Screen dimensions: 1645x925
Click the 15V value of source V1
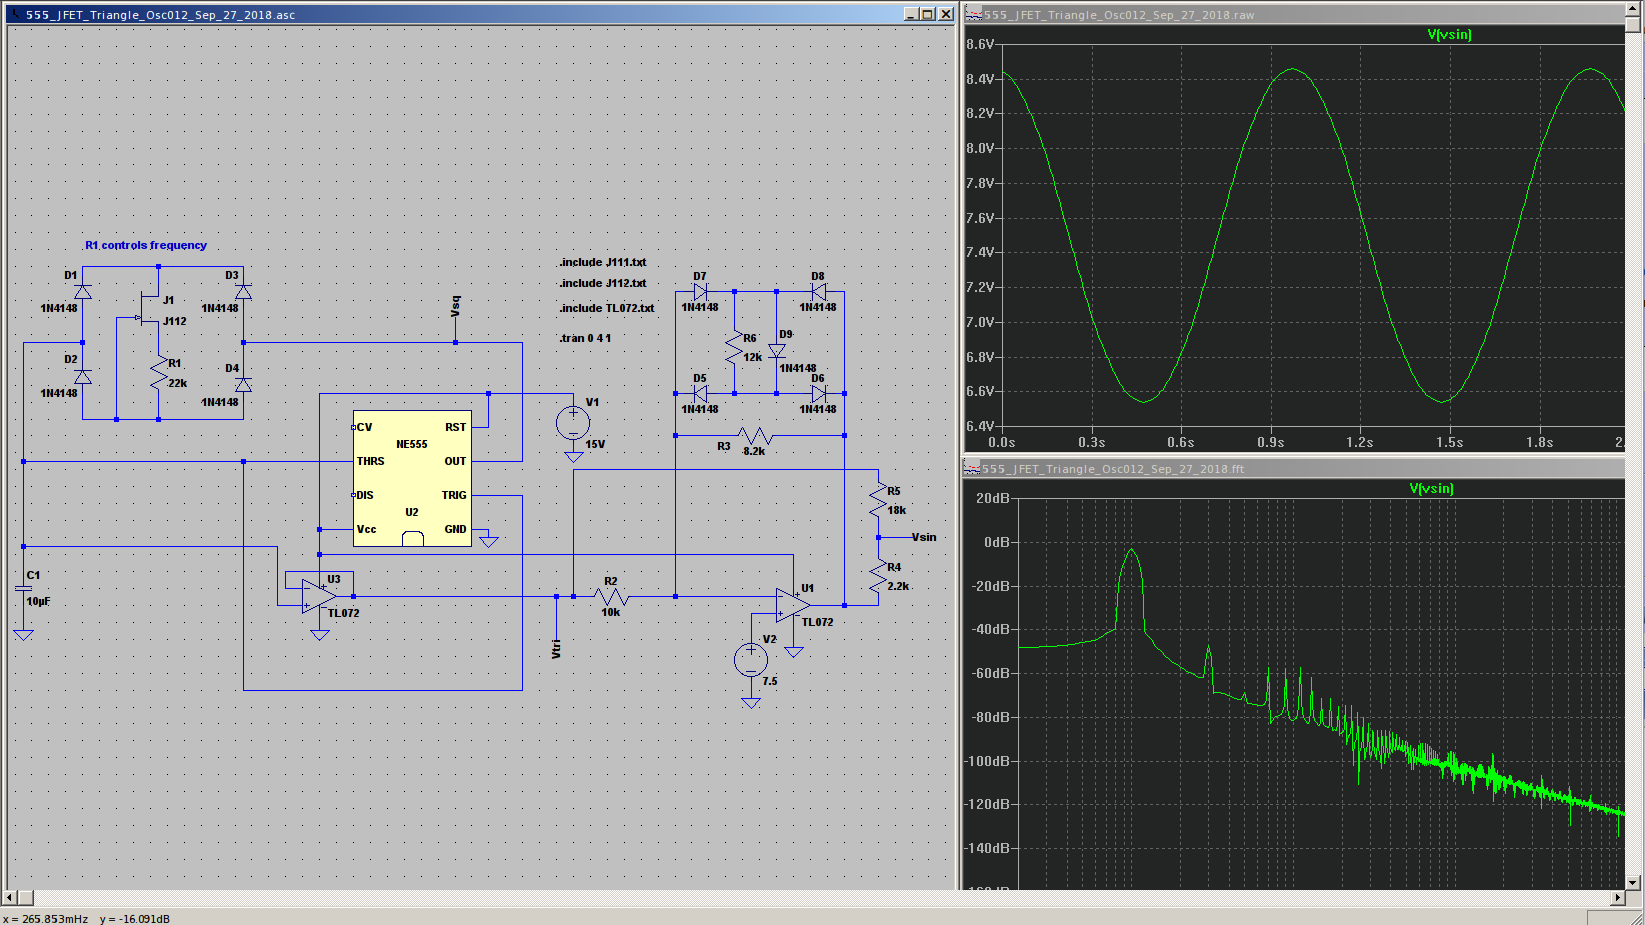coord(595,444)
